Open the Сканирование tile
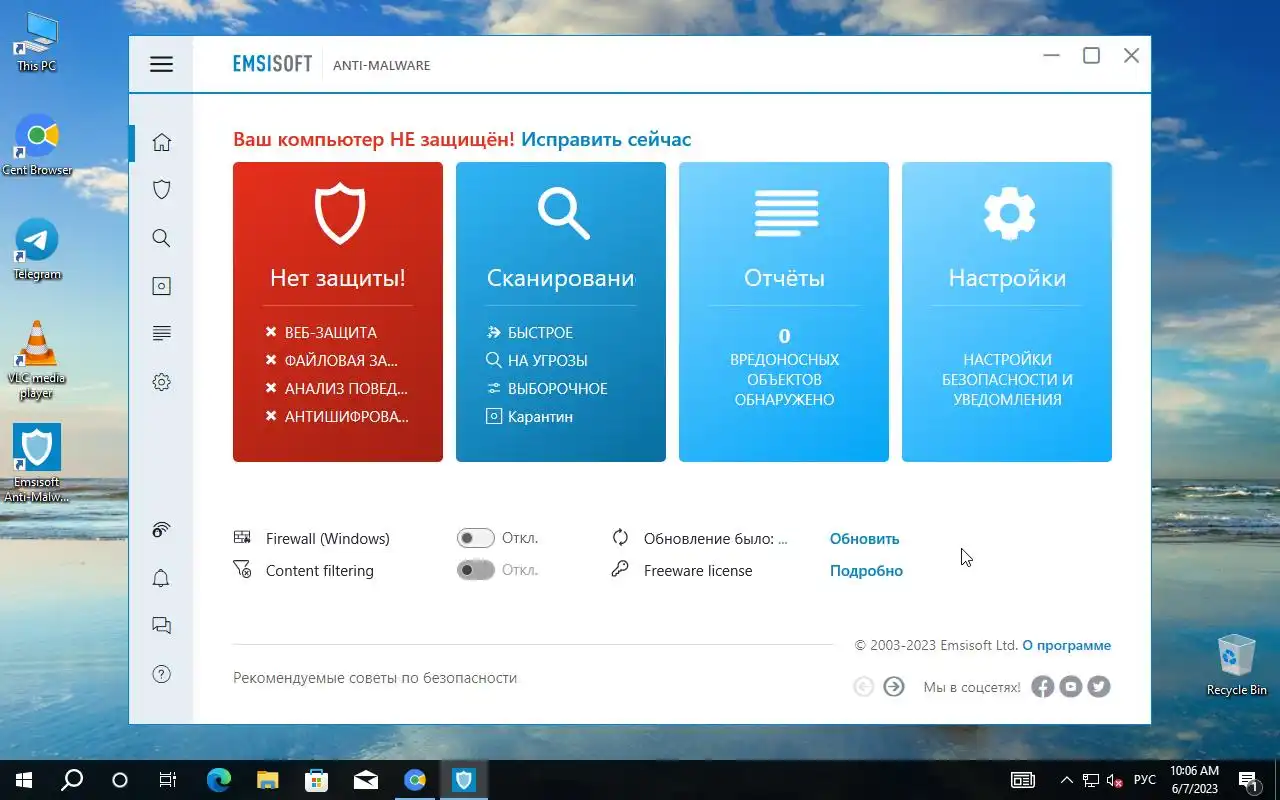The width and height of the screenshot is (1280, 800). tap(561, 312)
